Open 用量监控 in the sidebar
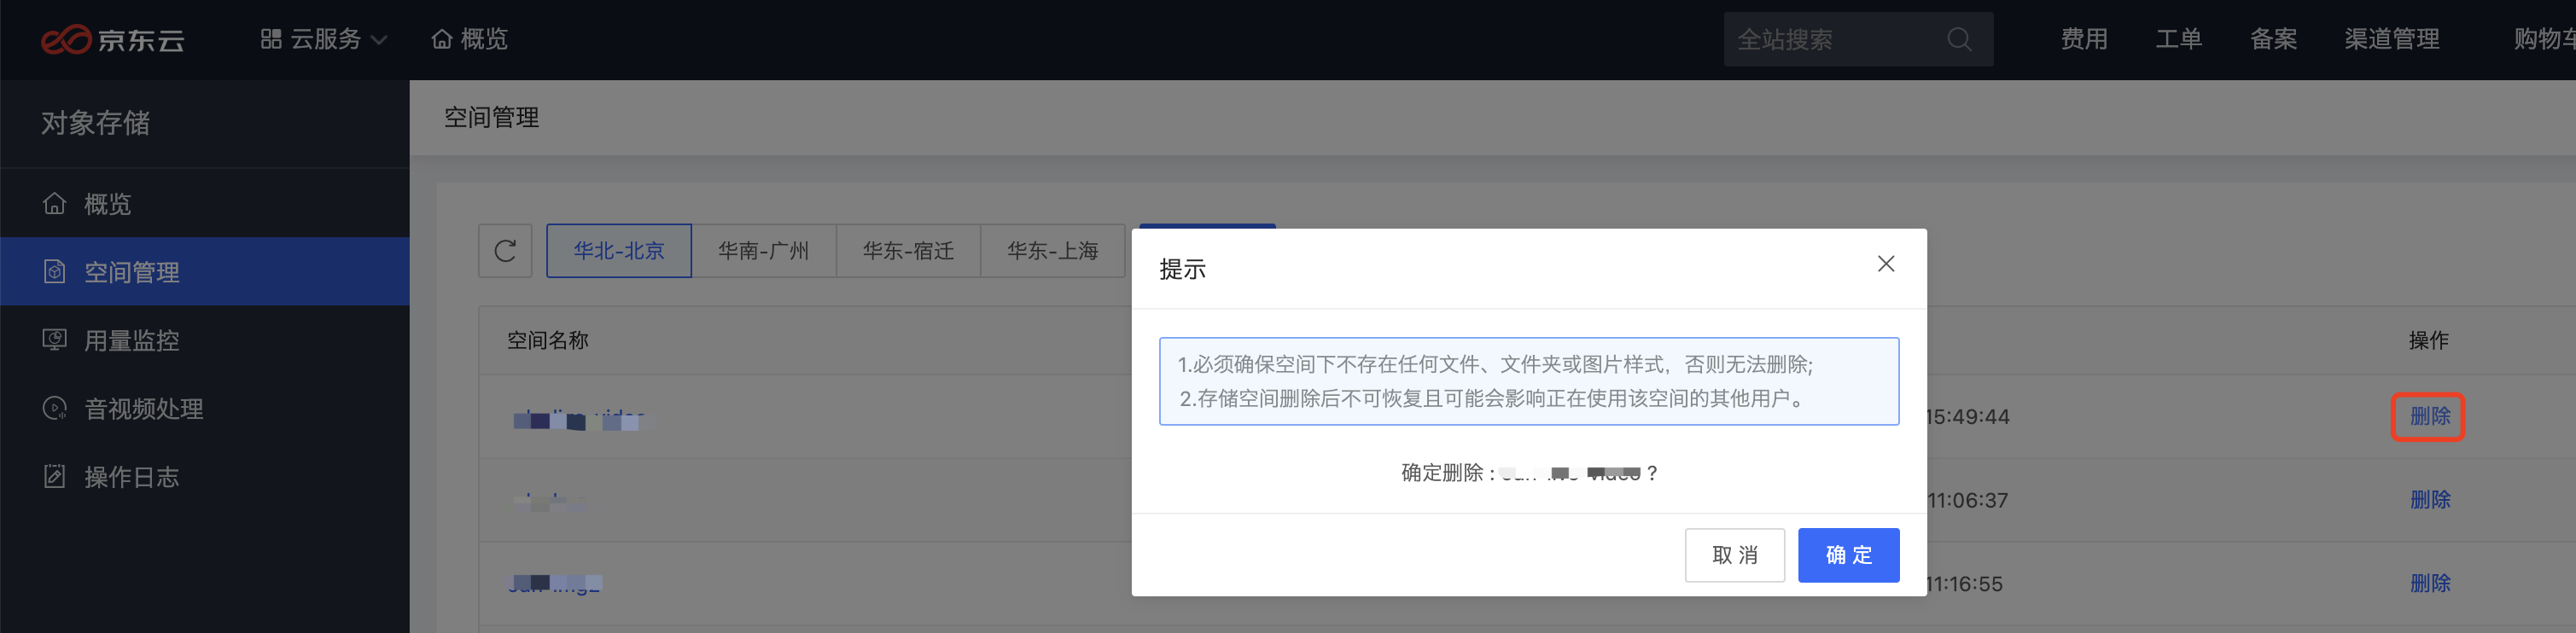Viewport: 2576px width, 633px height. (x=205, y=340)
